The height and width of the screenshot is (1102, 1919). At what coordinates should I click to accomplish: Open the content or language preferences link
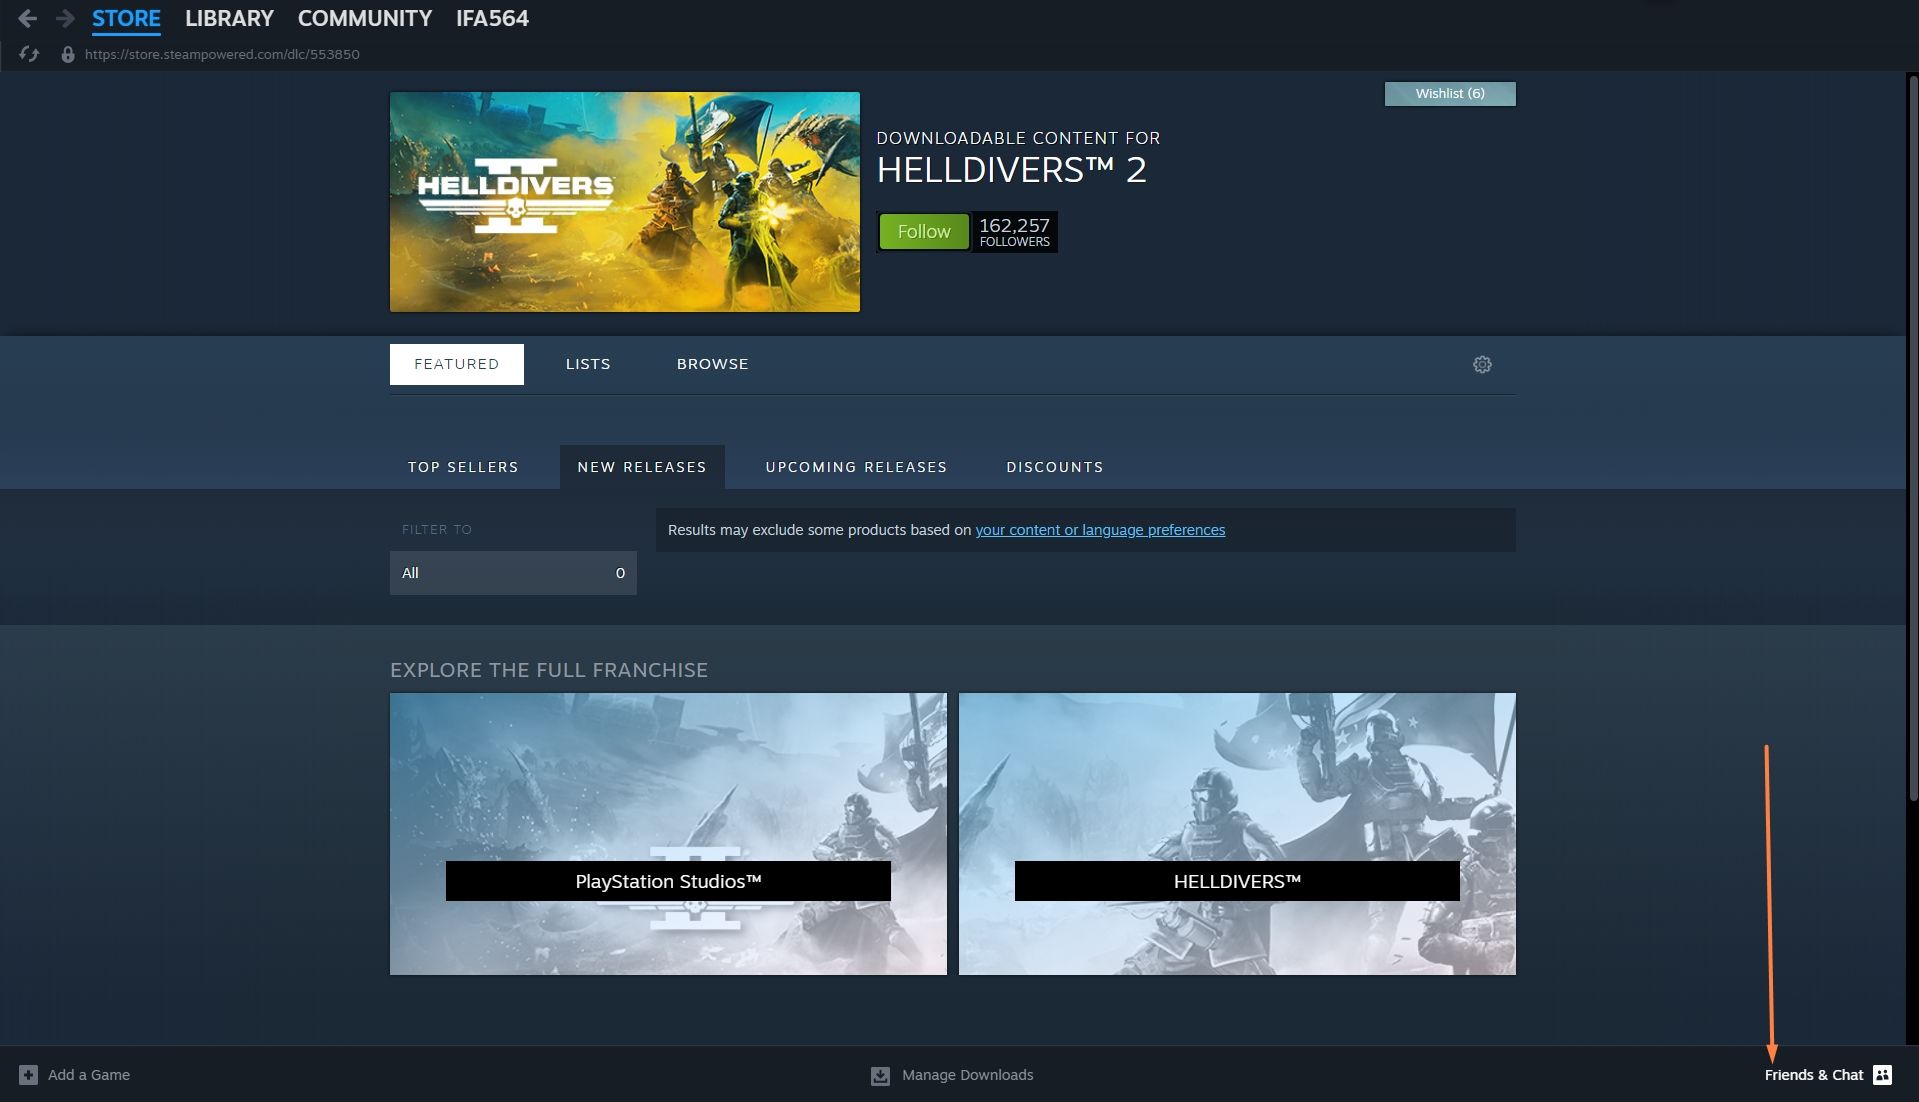(x=1100, y=530)
